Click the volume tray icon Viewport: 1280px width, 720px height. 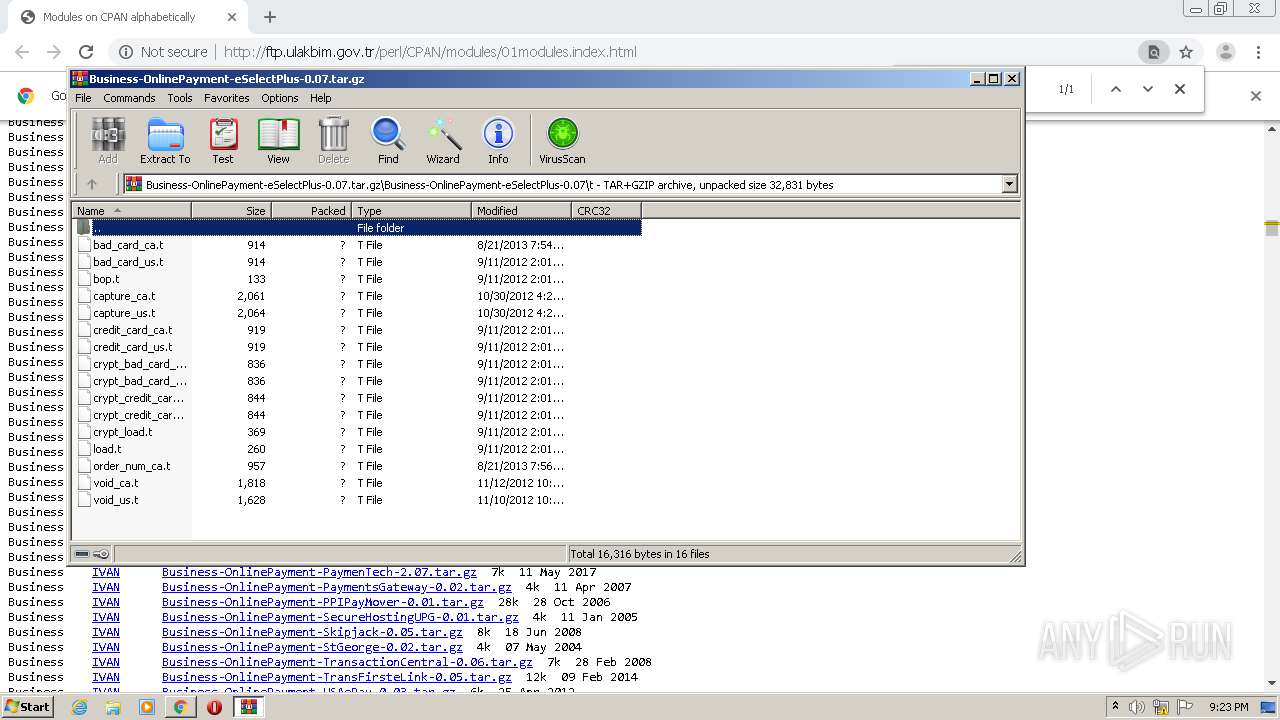point(1137,707)
